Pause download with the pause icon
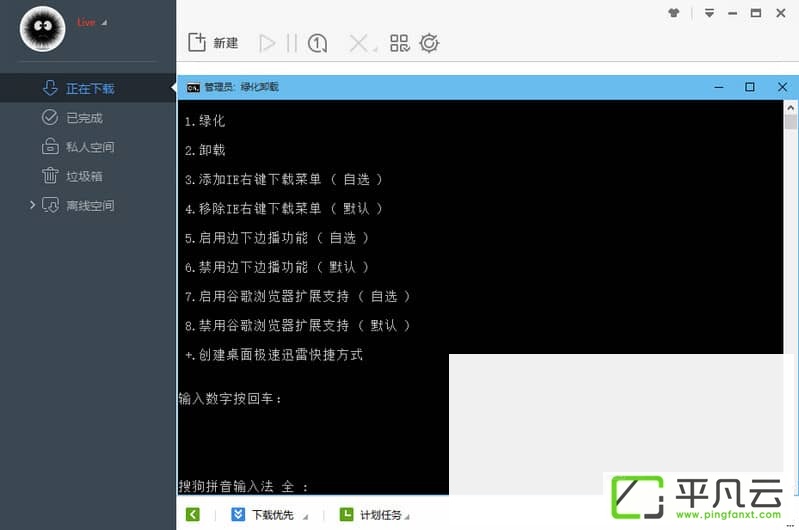Image resolution: width=799 pixels, height=530 pixels. pos(291,43)
